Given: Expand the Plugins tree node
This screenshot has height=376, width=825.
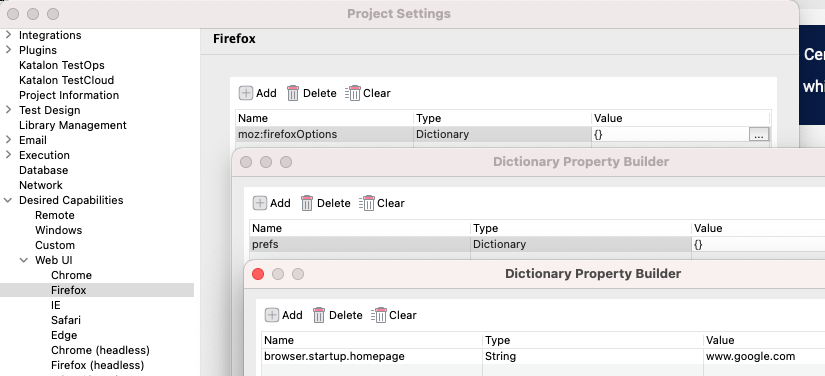Looking at the screenshot, I should (x=8, y=50).
